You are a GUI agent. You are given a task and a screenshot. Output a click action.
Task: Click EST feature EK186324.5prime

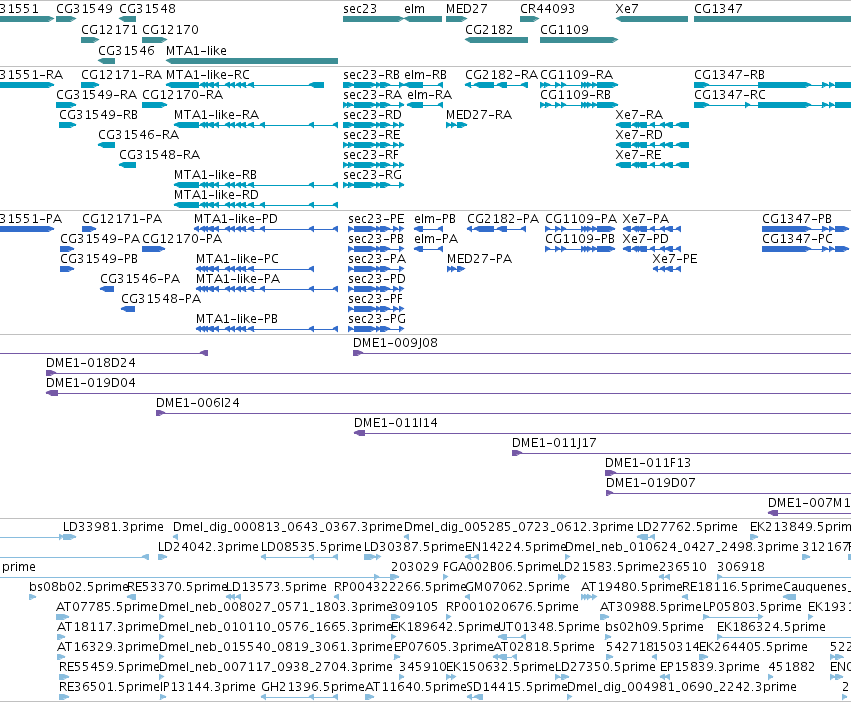784,637
